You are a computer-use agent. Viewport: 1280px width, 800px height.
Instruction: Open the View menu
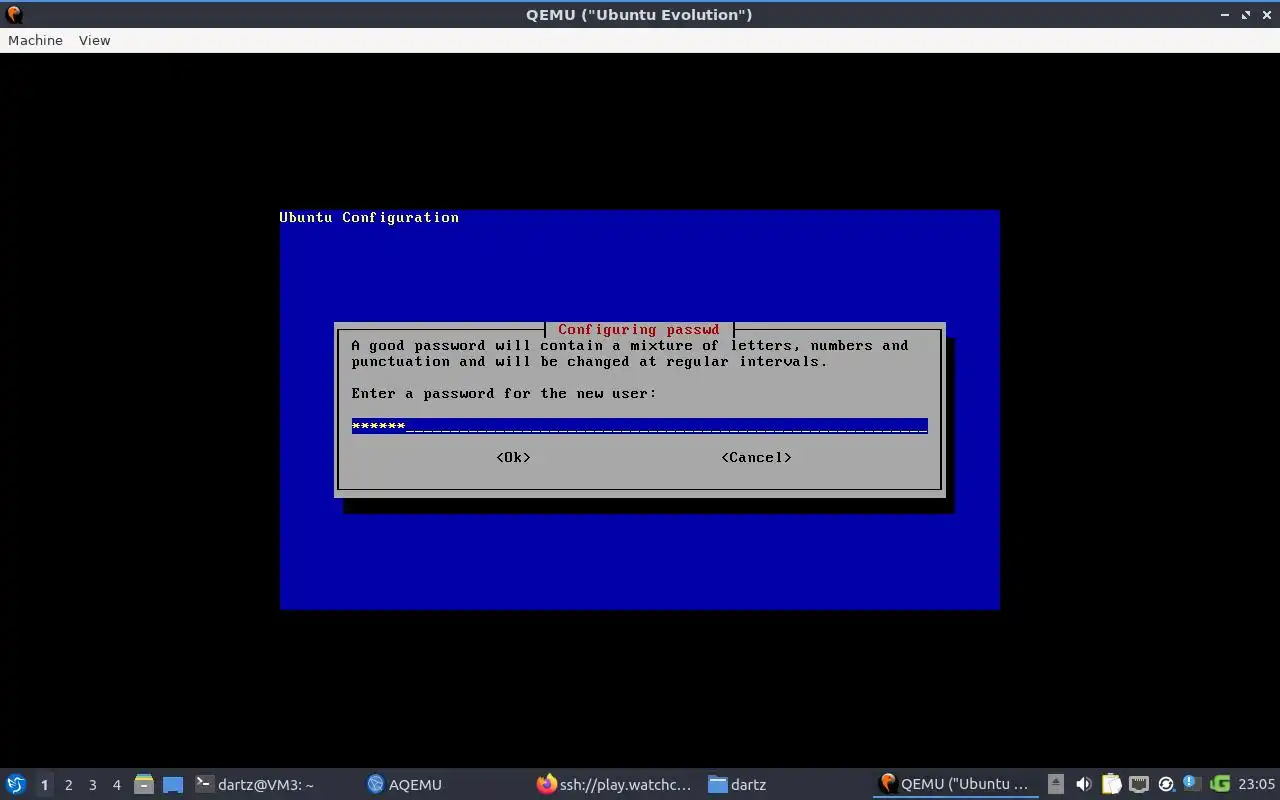pyautogui.click(x=94, y=40)
